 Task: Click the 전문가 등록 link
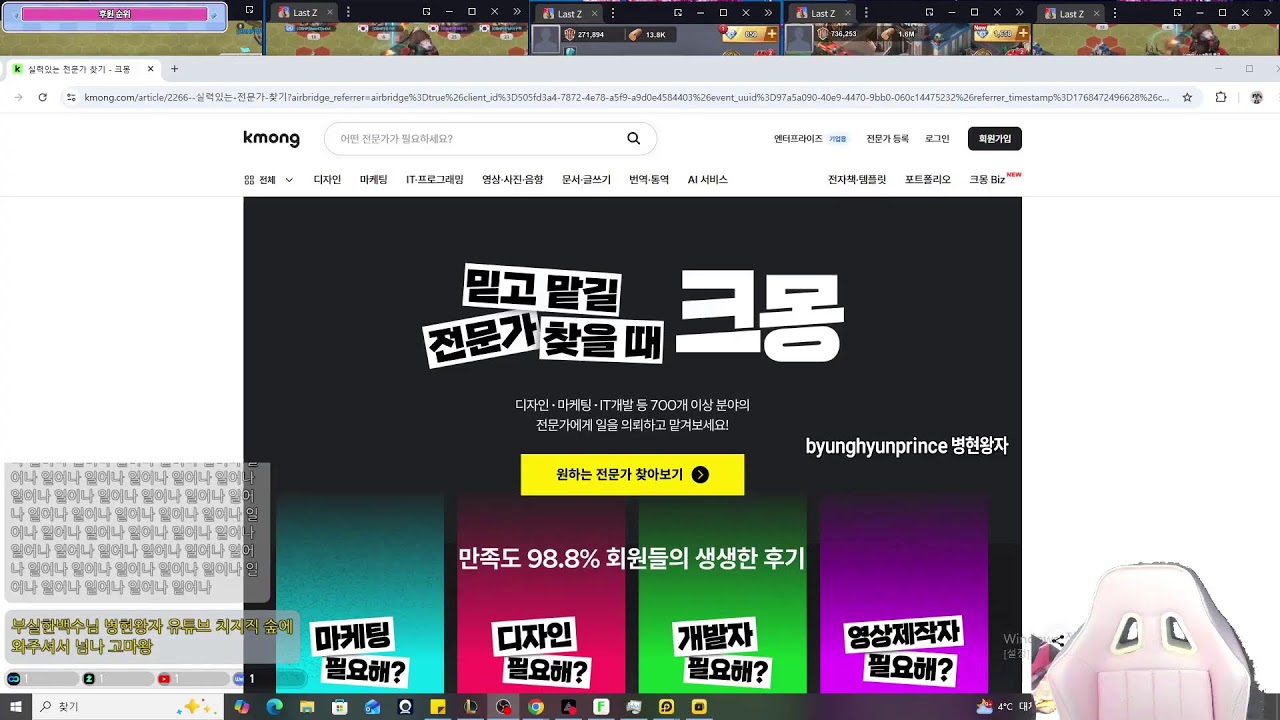pyautogui.click(x=887, y=139)
